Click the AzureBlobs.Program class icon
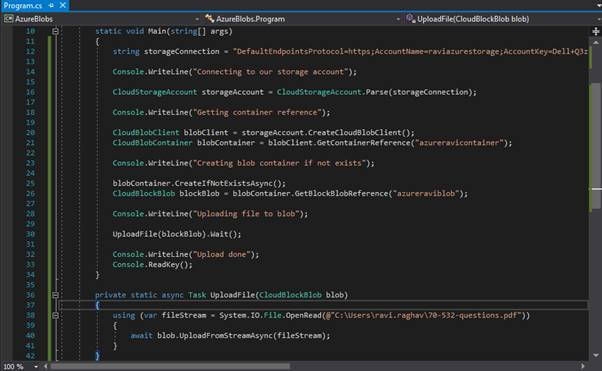 tap(209, 18)
